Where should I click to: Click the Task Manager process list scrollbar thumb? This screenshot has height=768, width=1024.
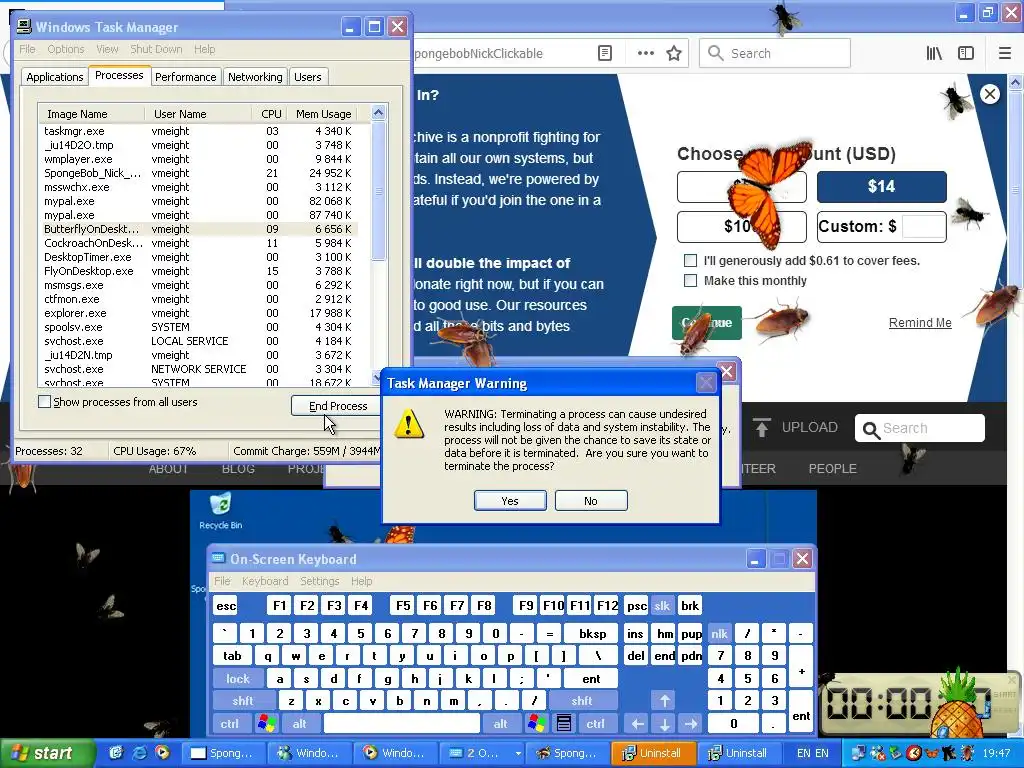coord(378,191)
